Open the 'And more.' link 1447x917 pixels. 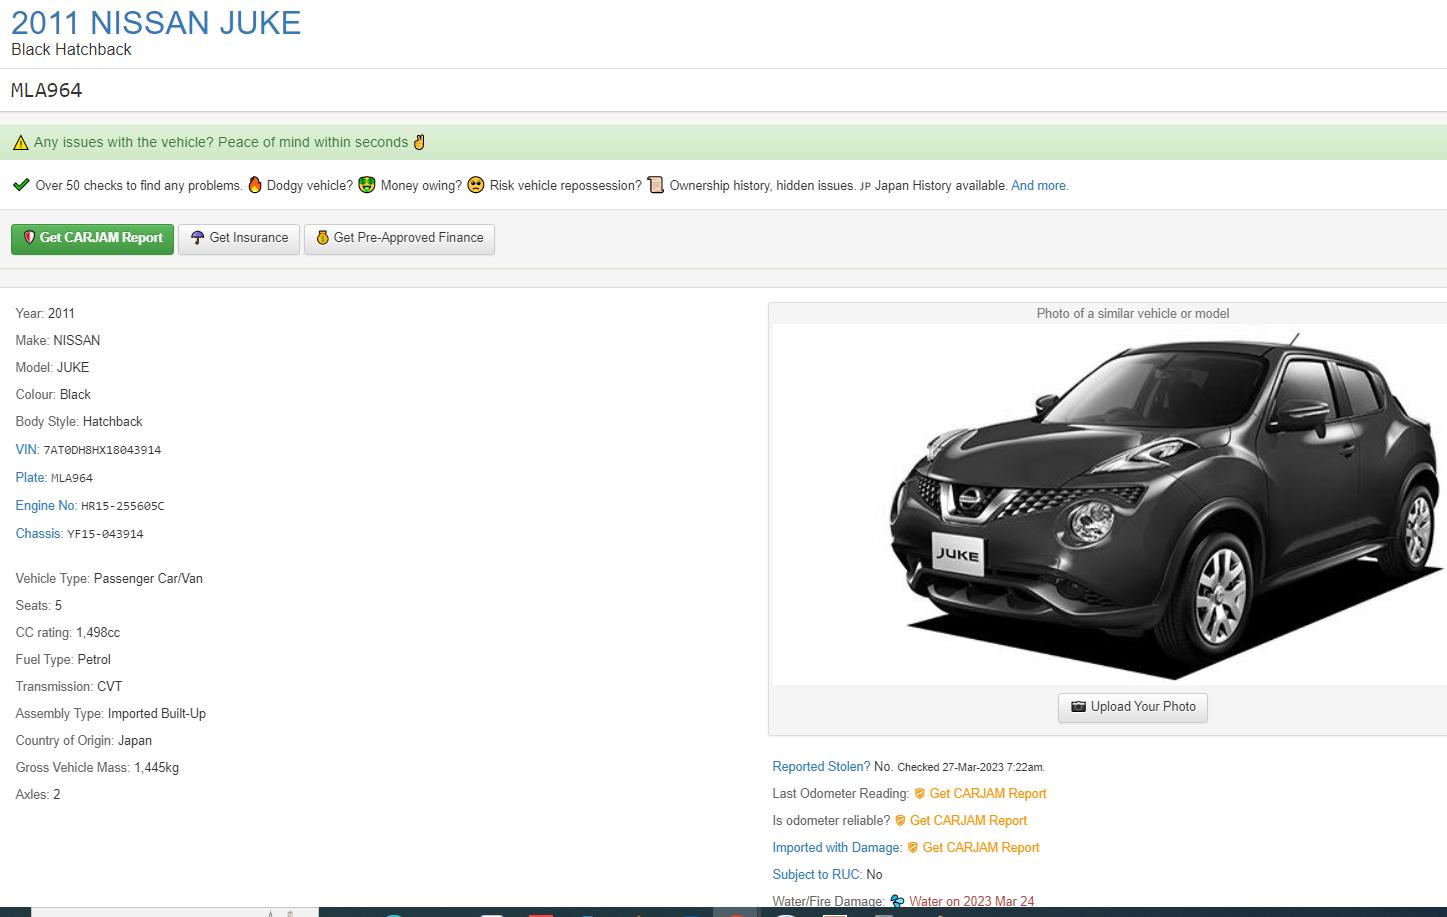coord(1039,186)
